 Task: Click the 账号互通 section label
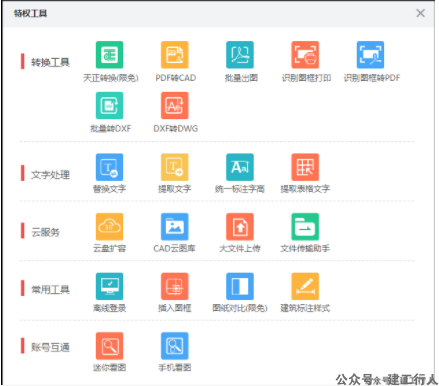(50, 347)
